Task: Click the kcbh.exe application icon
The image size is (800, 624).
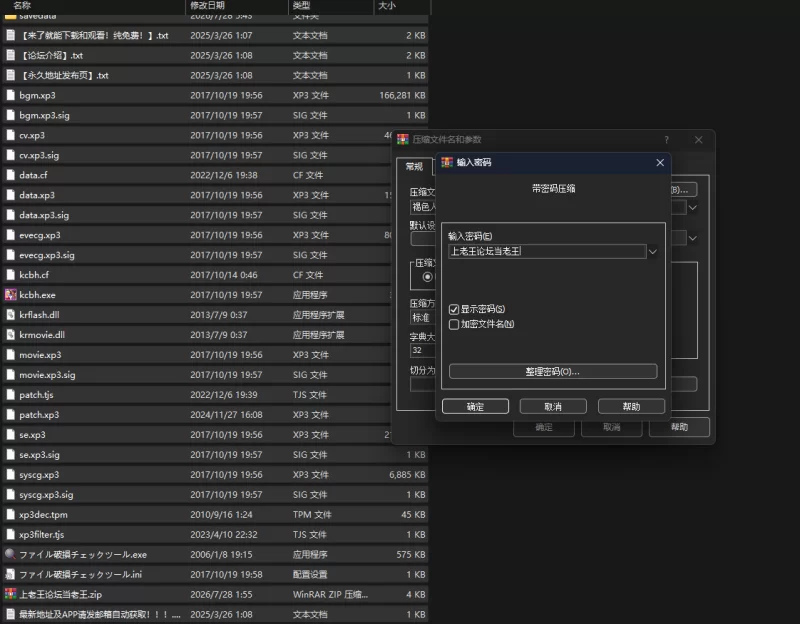Action: (x=10, y=294)
